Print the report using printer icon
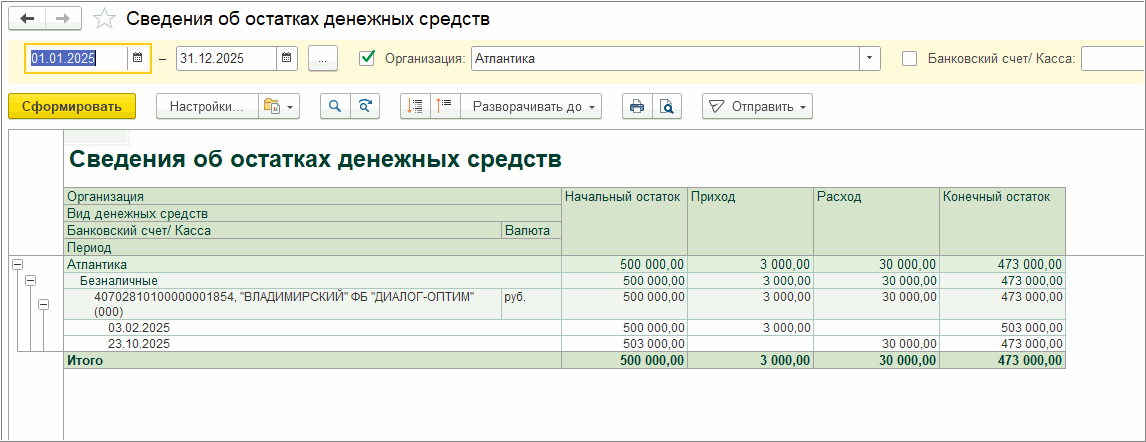1146x442 pixels. [636, 107]
